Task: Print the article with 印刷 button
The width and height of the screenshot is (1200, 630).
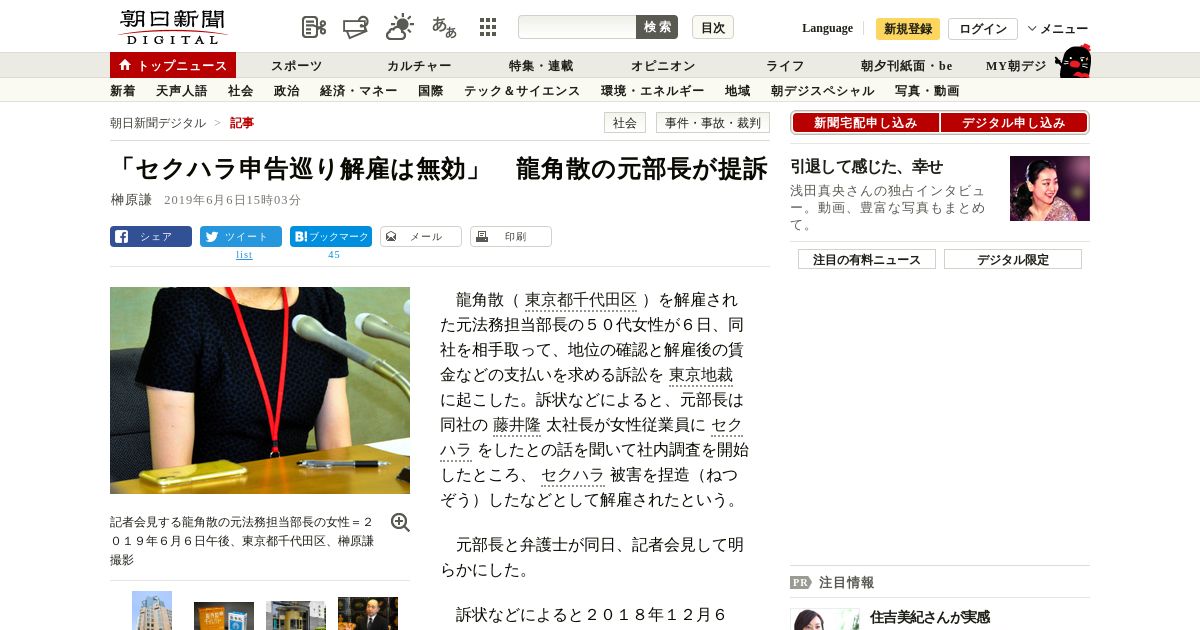Action: click(x=511, y=237)
